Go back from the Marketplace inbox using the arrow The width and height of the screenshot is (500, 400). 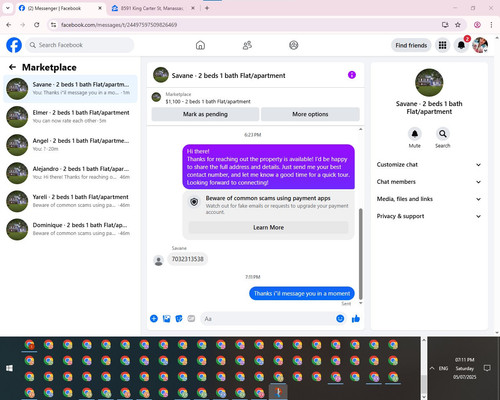12,67
